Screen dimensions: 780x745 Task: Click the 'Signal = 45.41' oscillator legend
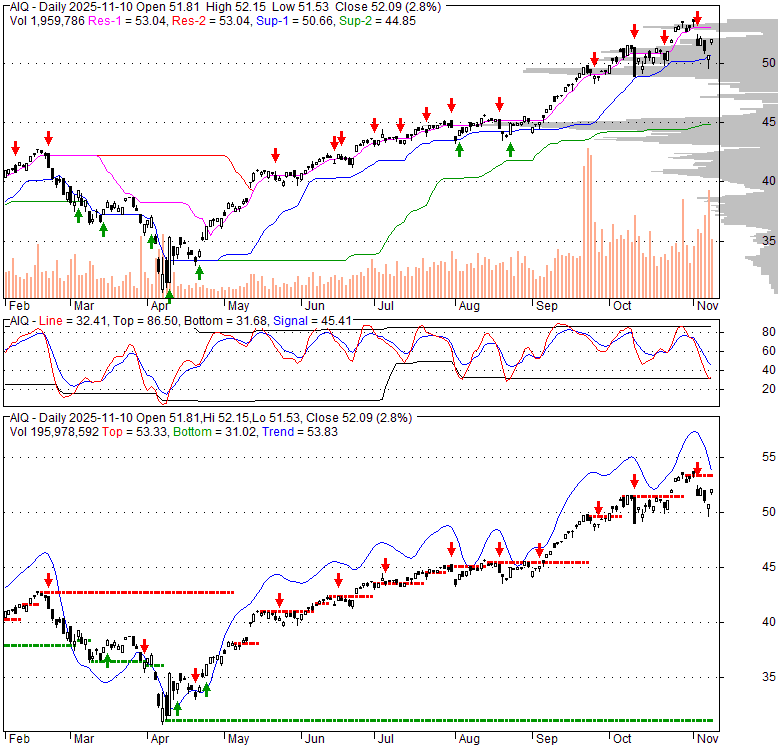[312, 321]
